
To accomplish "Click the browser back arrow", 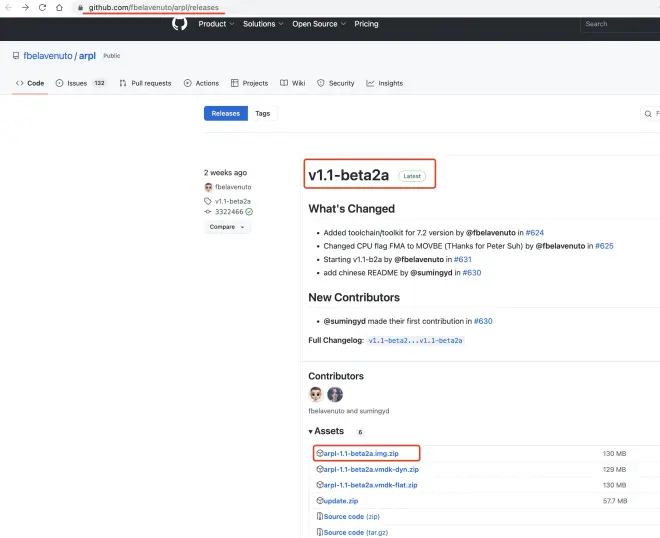I will (x=8, y=8).
